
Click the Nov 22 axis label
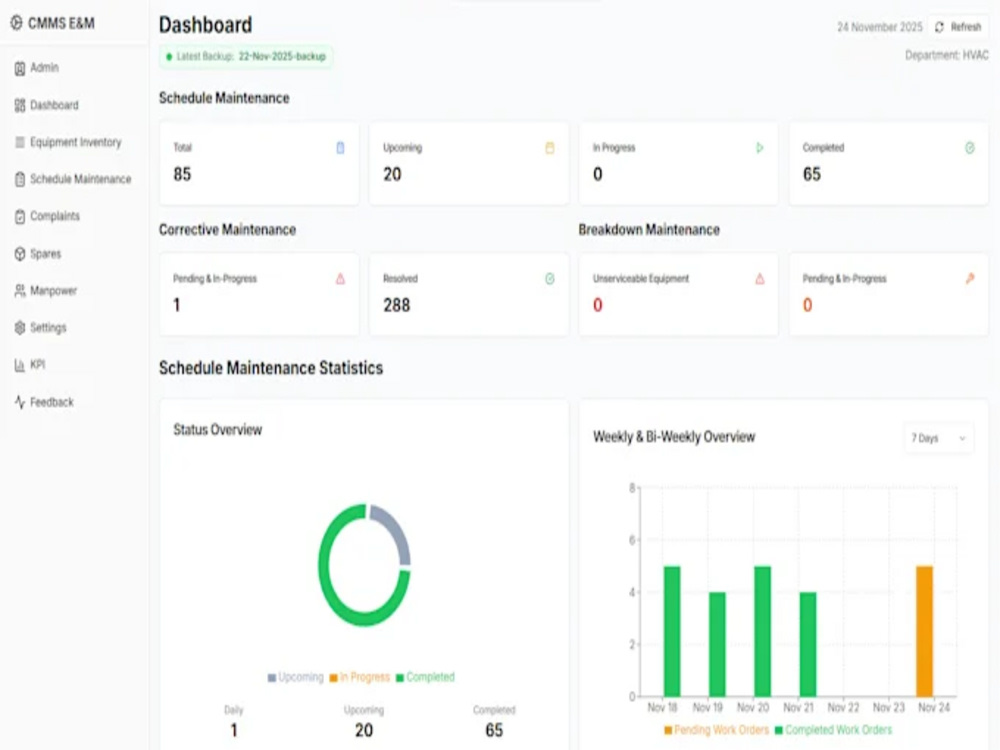point(844,707)
